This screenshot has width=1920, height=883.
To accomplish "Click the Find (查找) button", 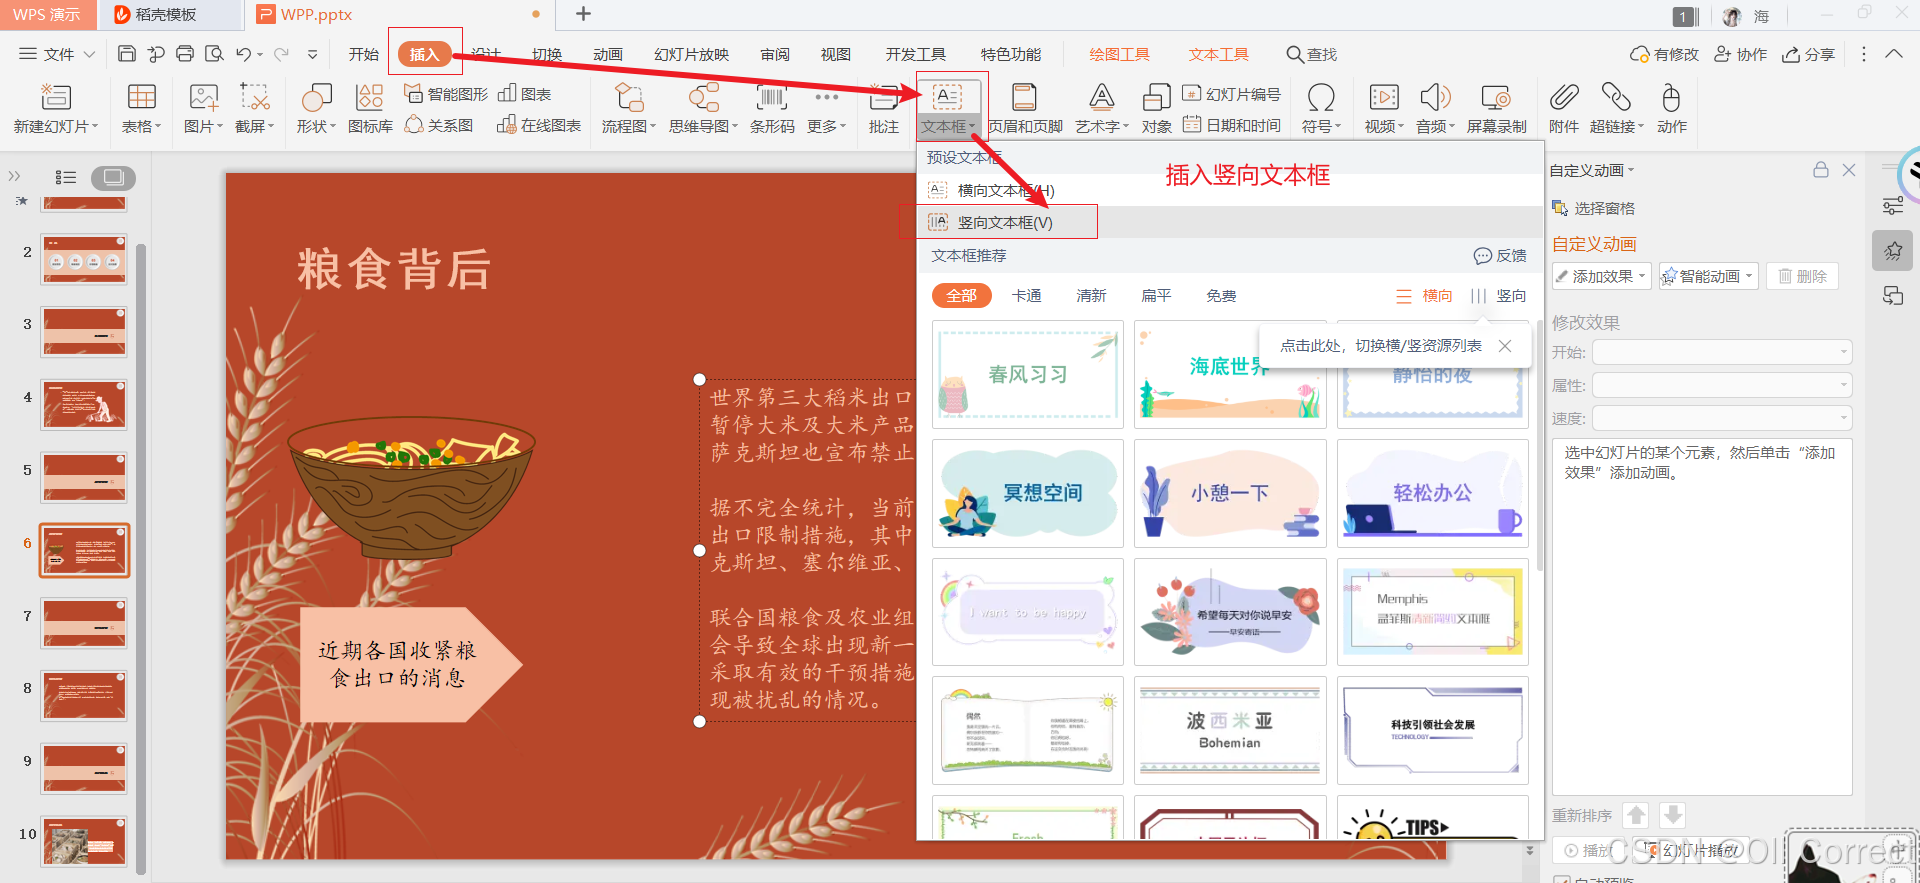I will pyautogui.click(x=1312, y=54).
